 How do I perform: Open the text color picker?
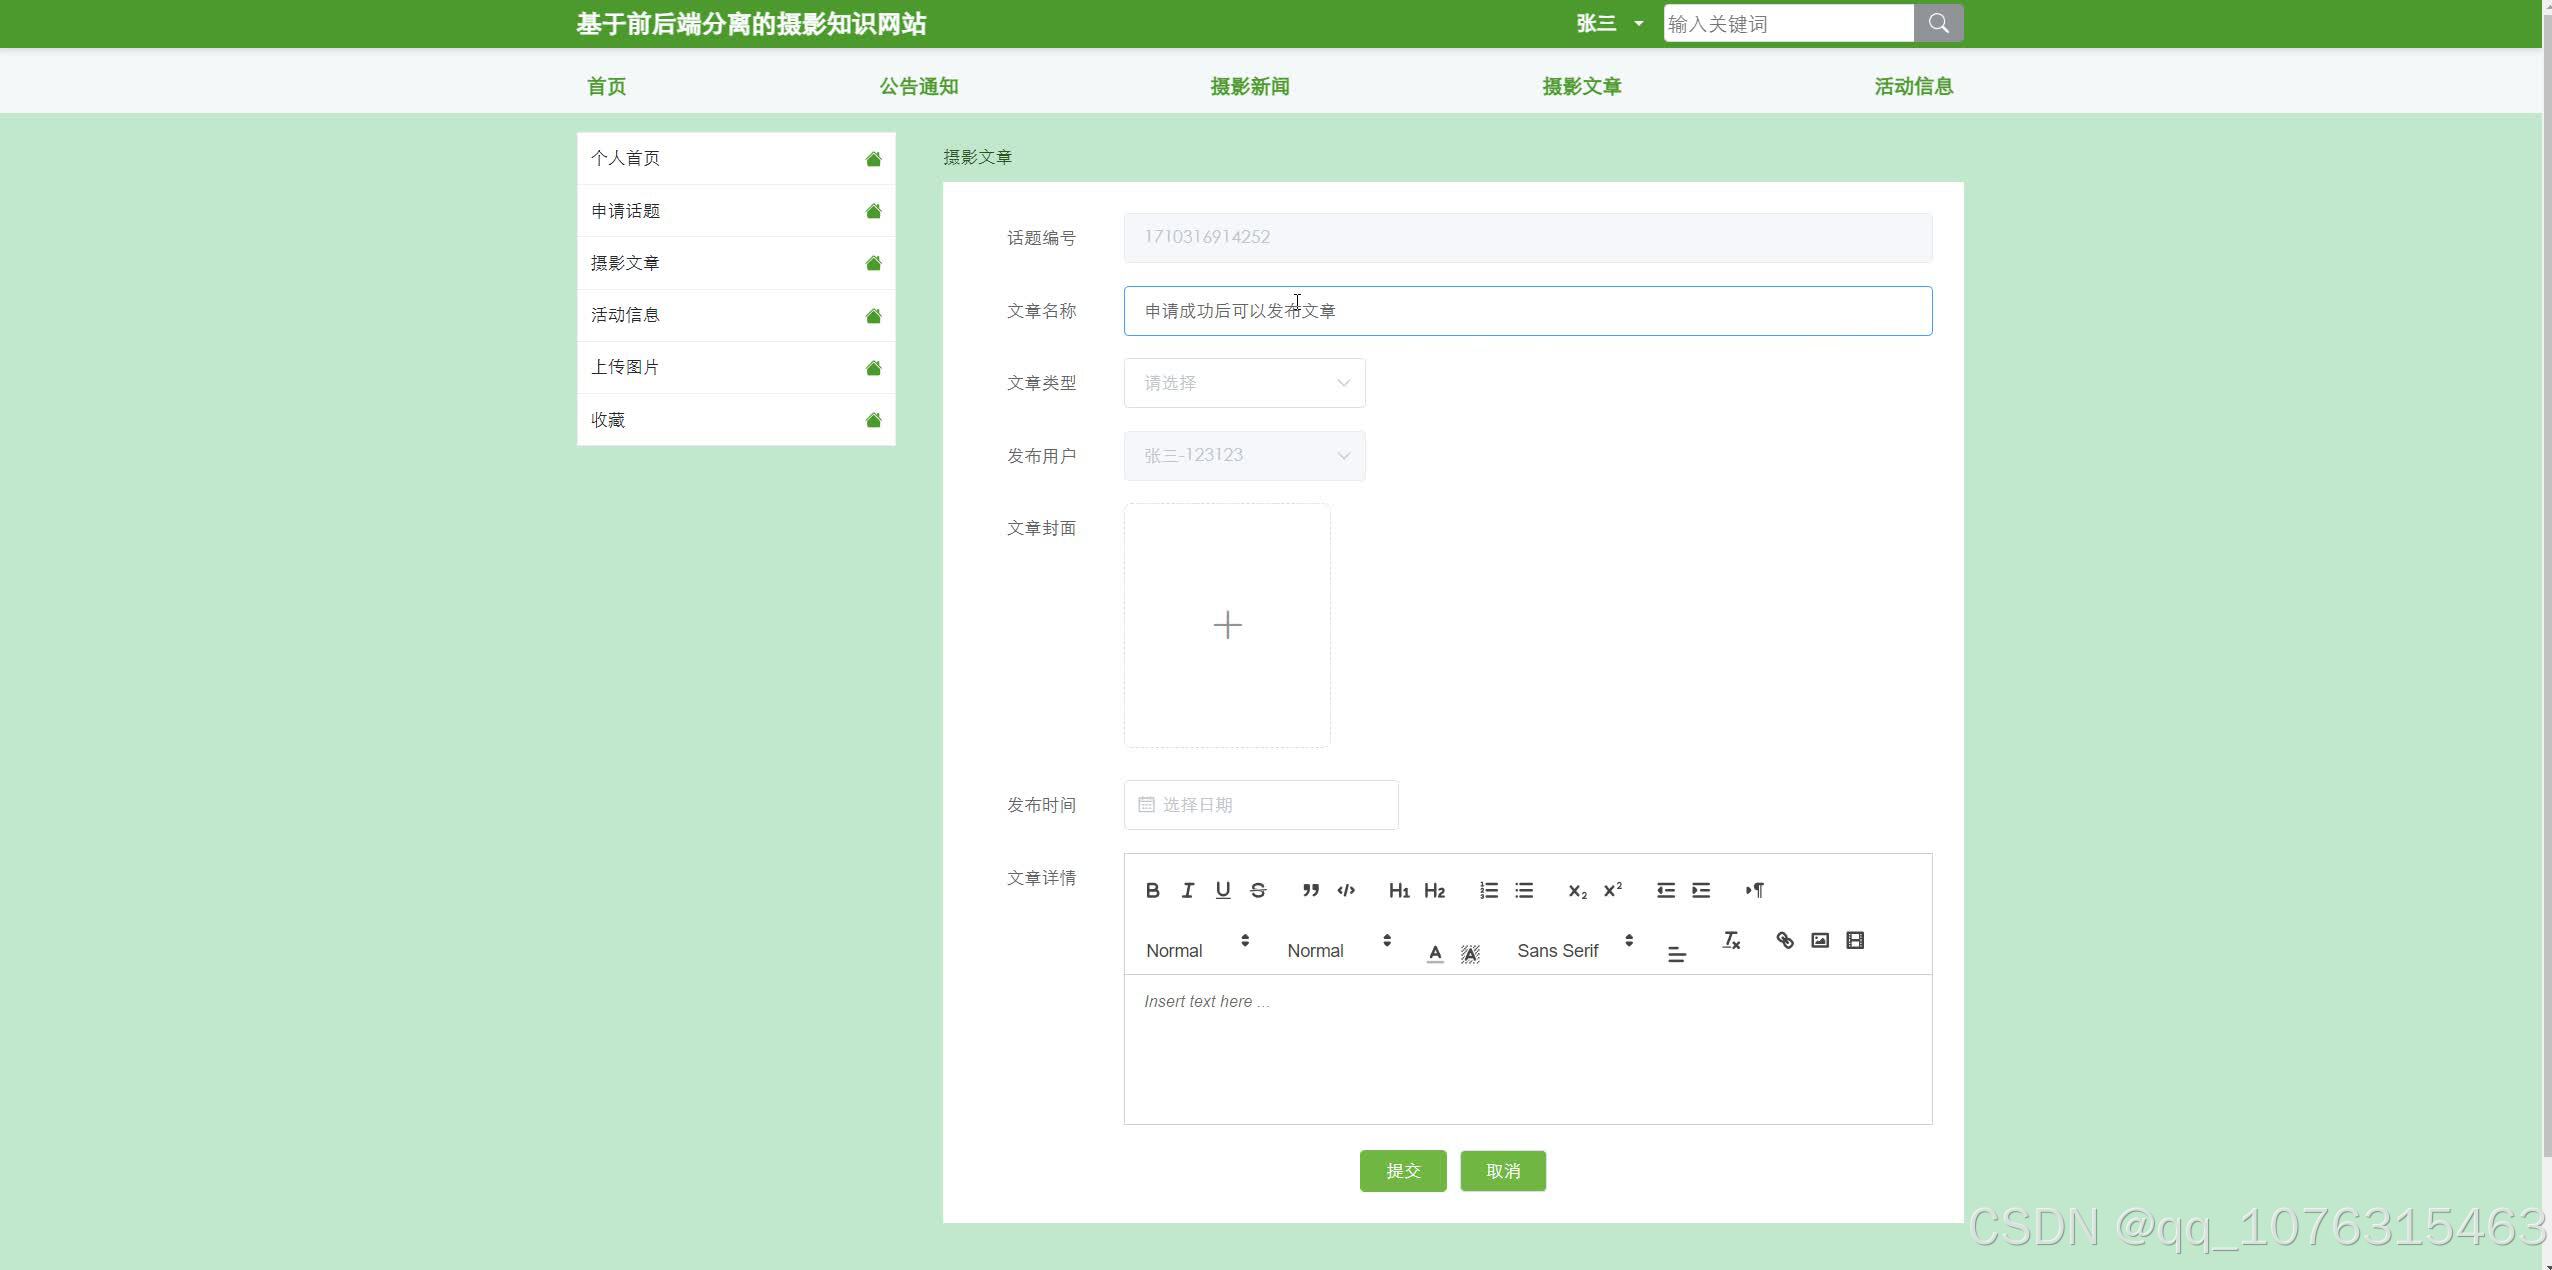(1434, 953)
